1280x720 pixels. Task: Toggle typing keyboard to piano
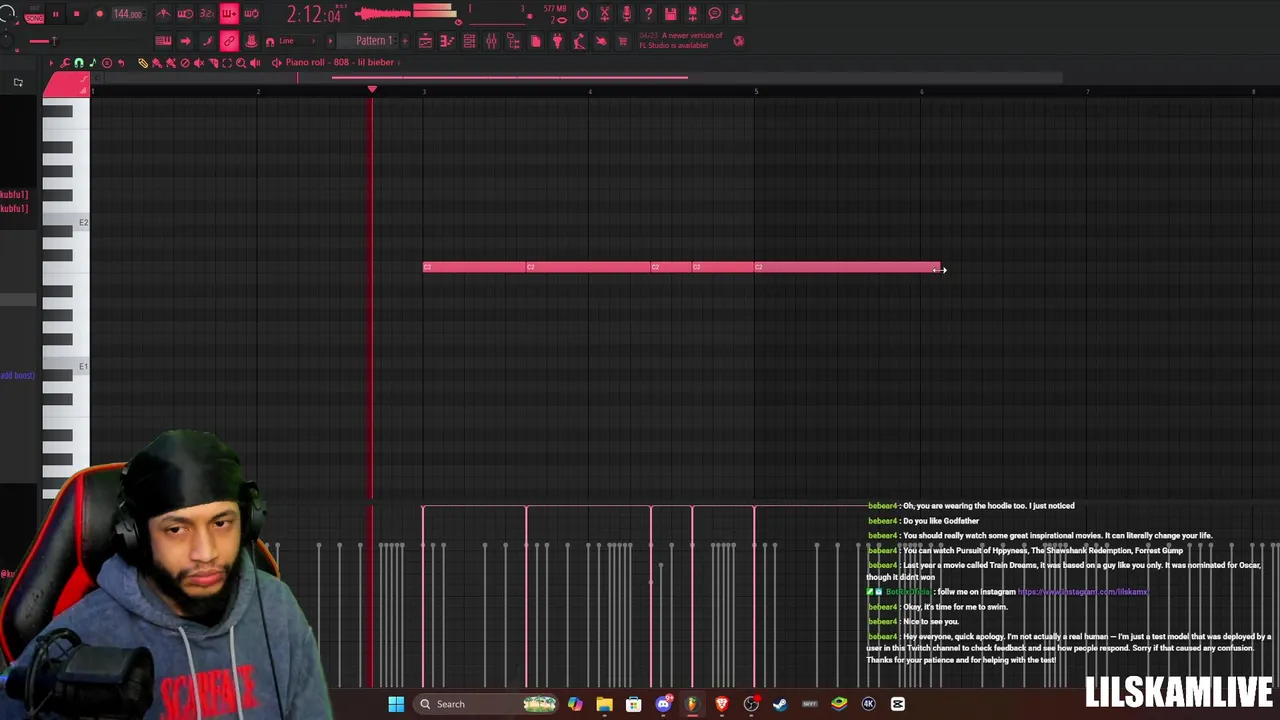[x=163, y=41]
